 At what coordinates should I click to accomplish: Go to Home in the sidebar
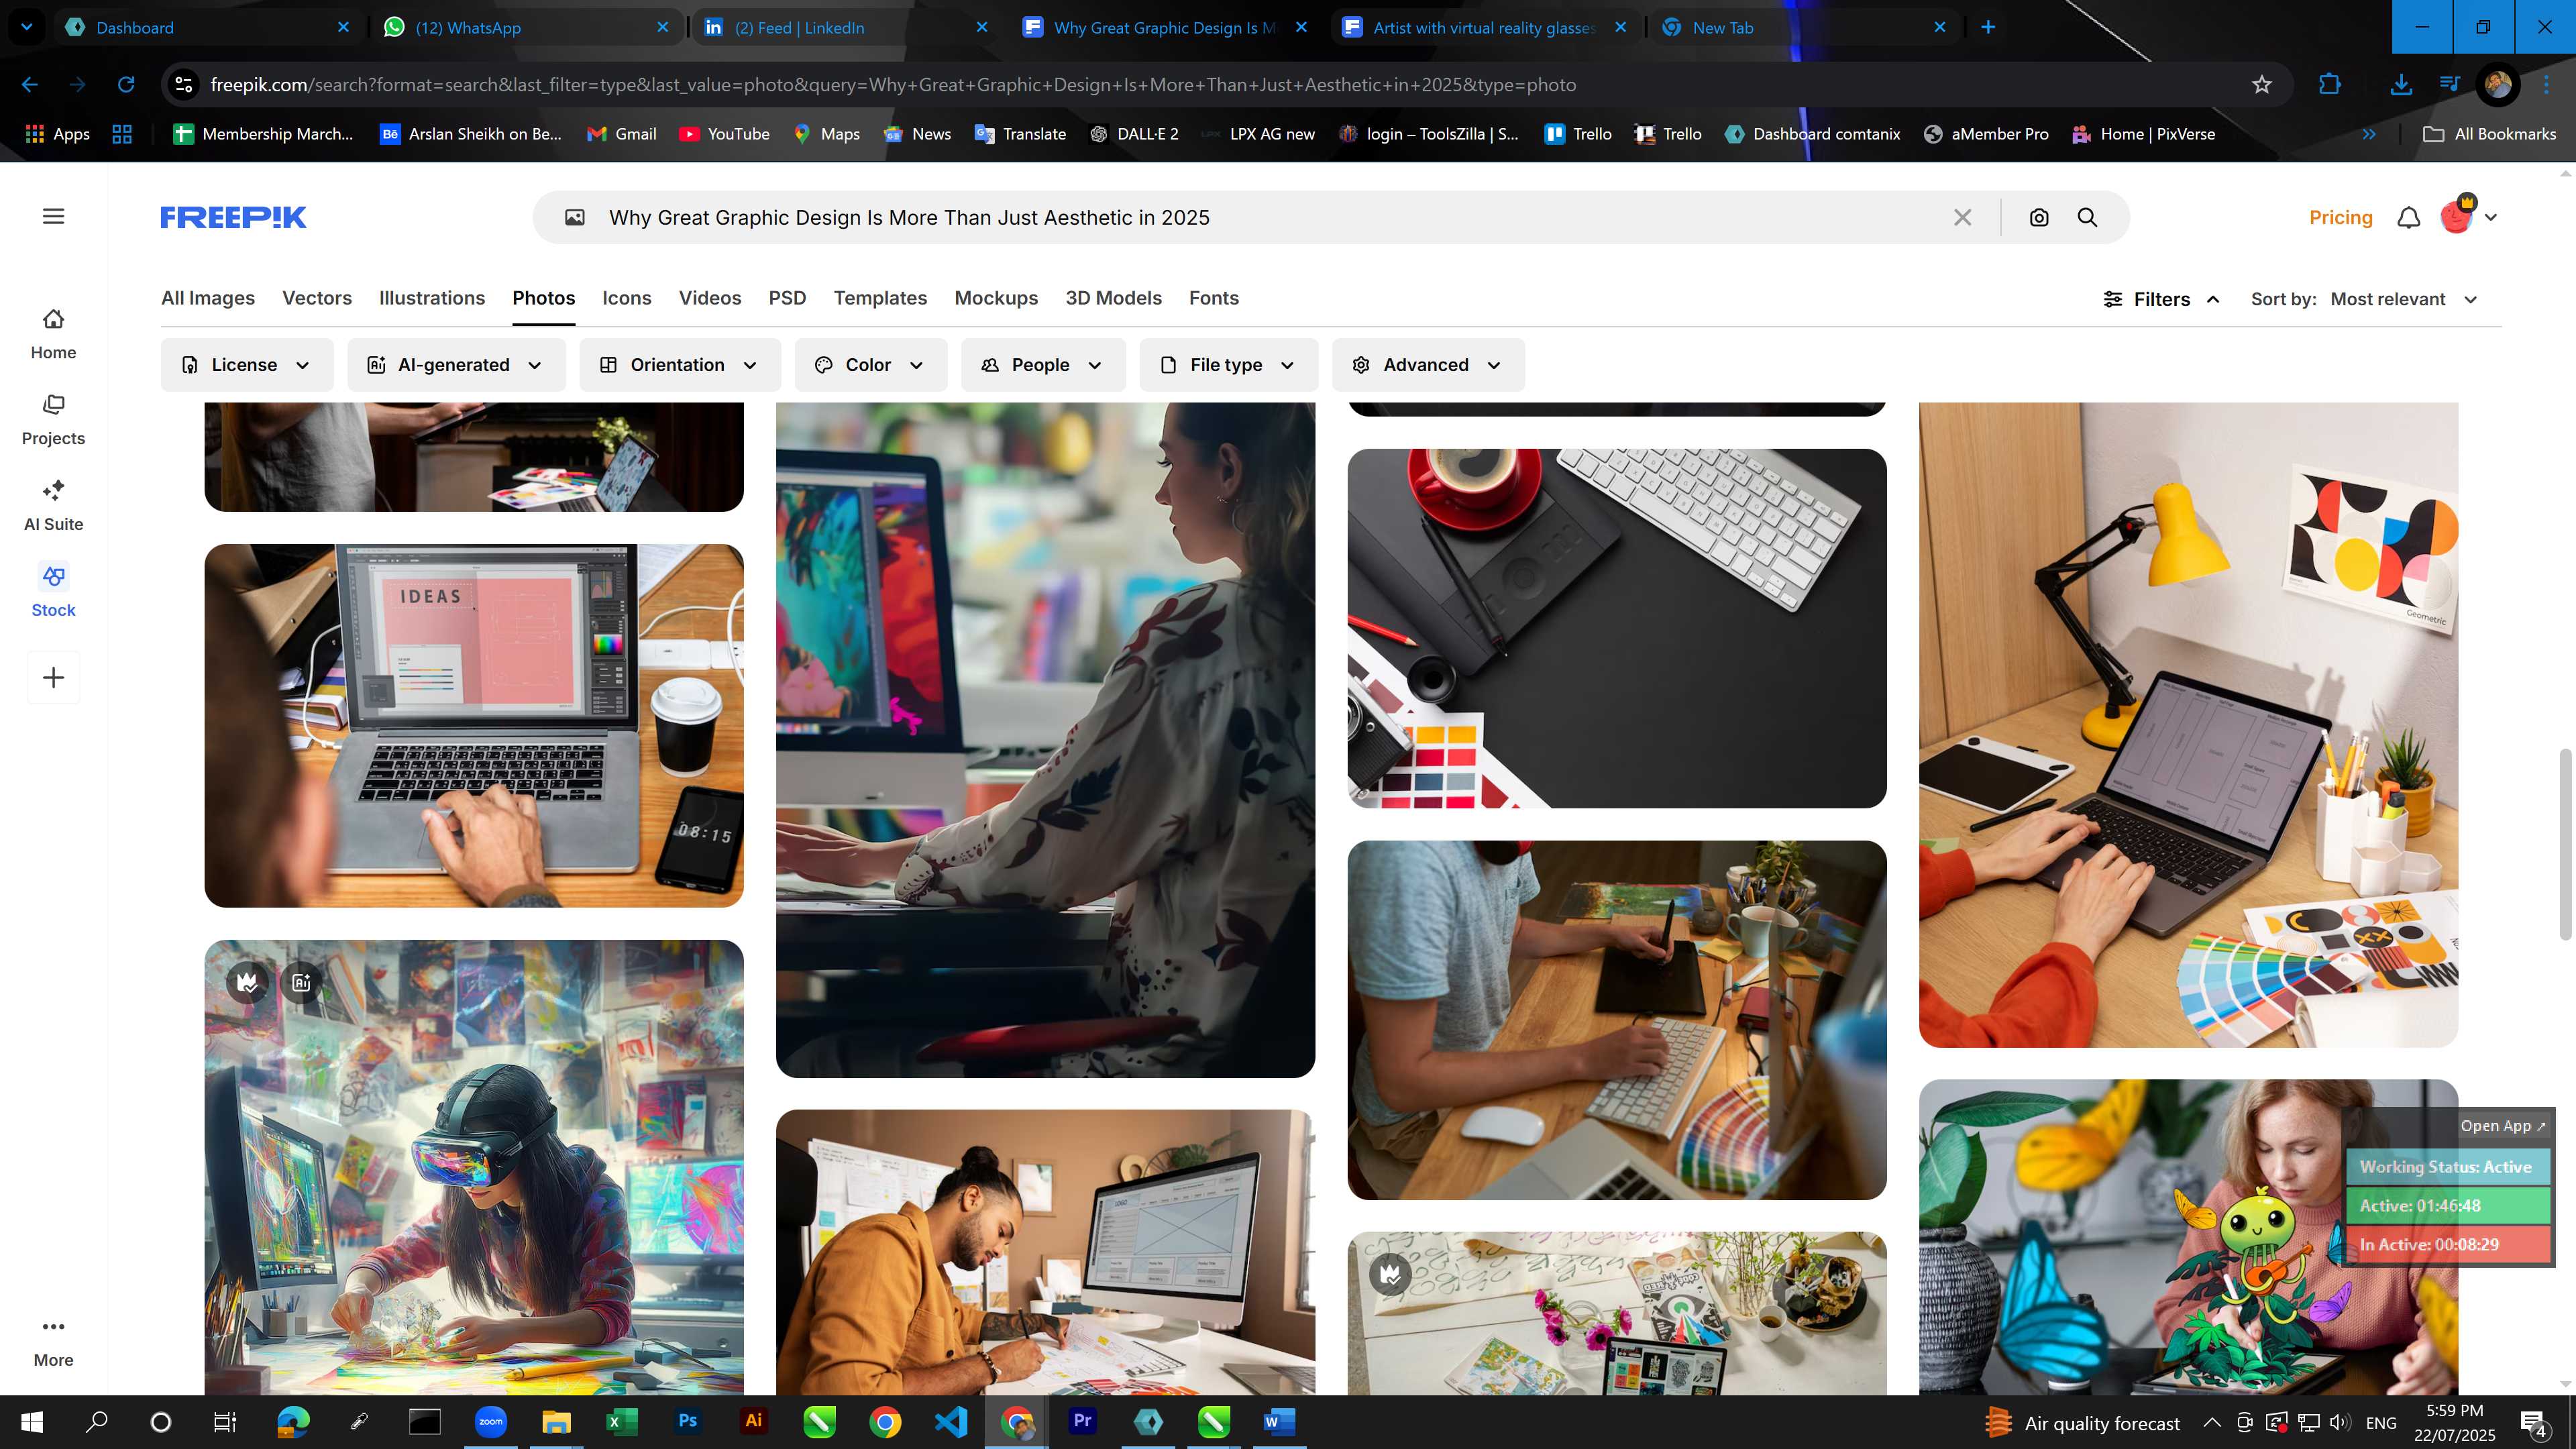coord(53,334)
